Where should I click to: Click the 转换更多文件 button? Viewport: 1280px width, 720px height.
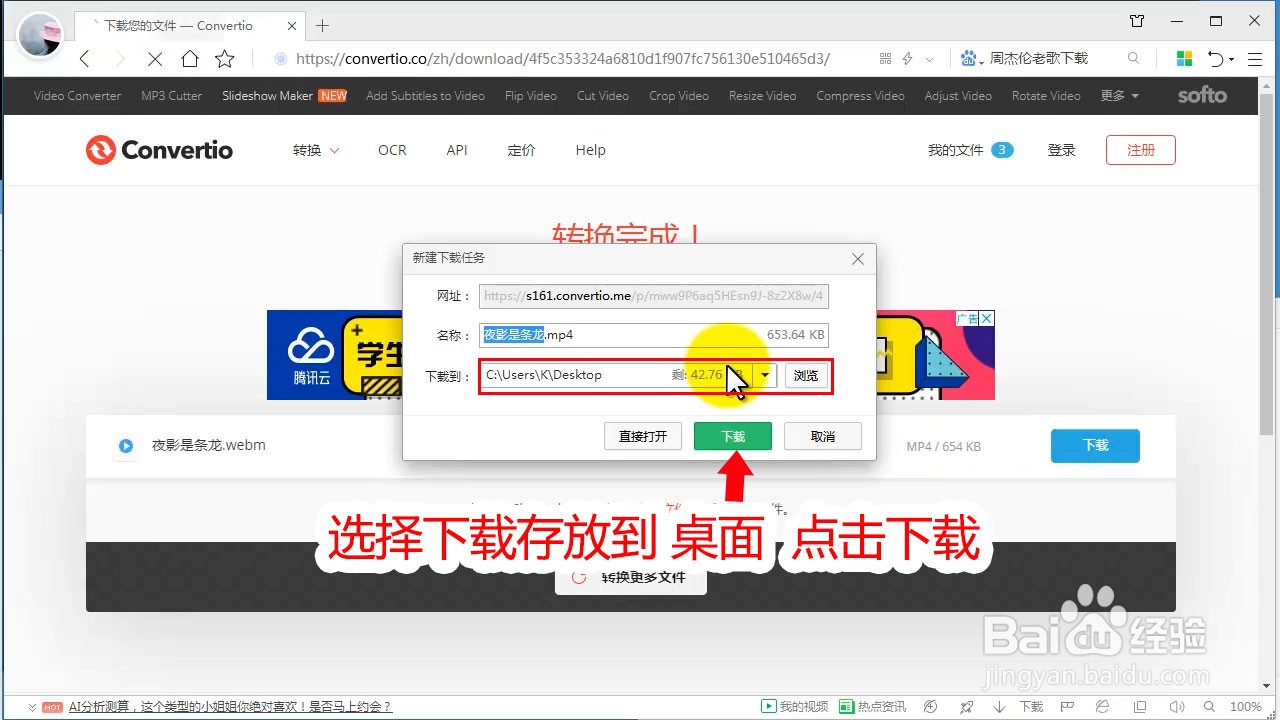coord(631,577)
